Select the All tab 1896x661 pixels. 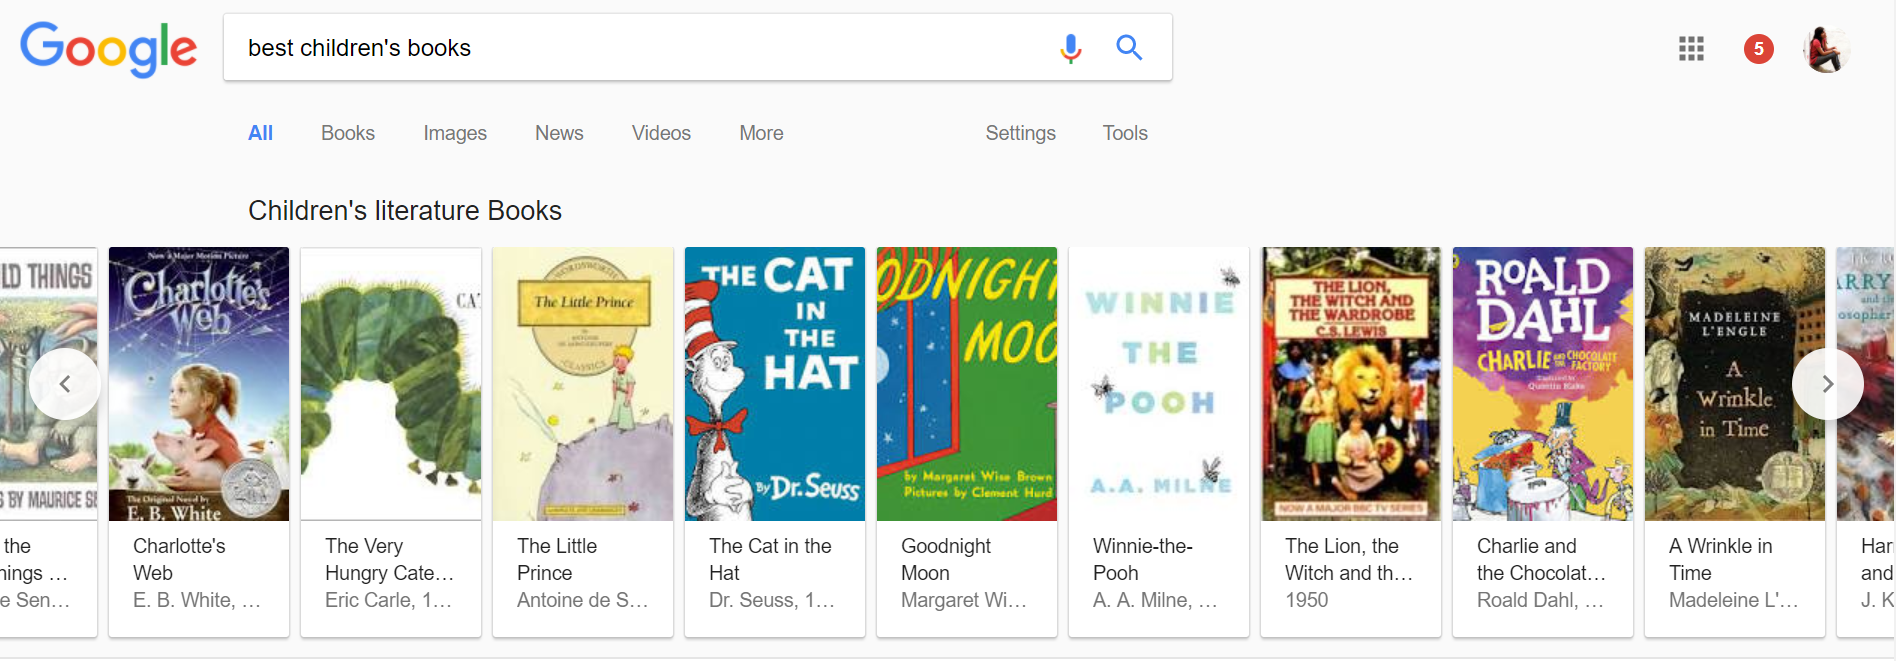tap(260, 133)
